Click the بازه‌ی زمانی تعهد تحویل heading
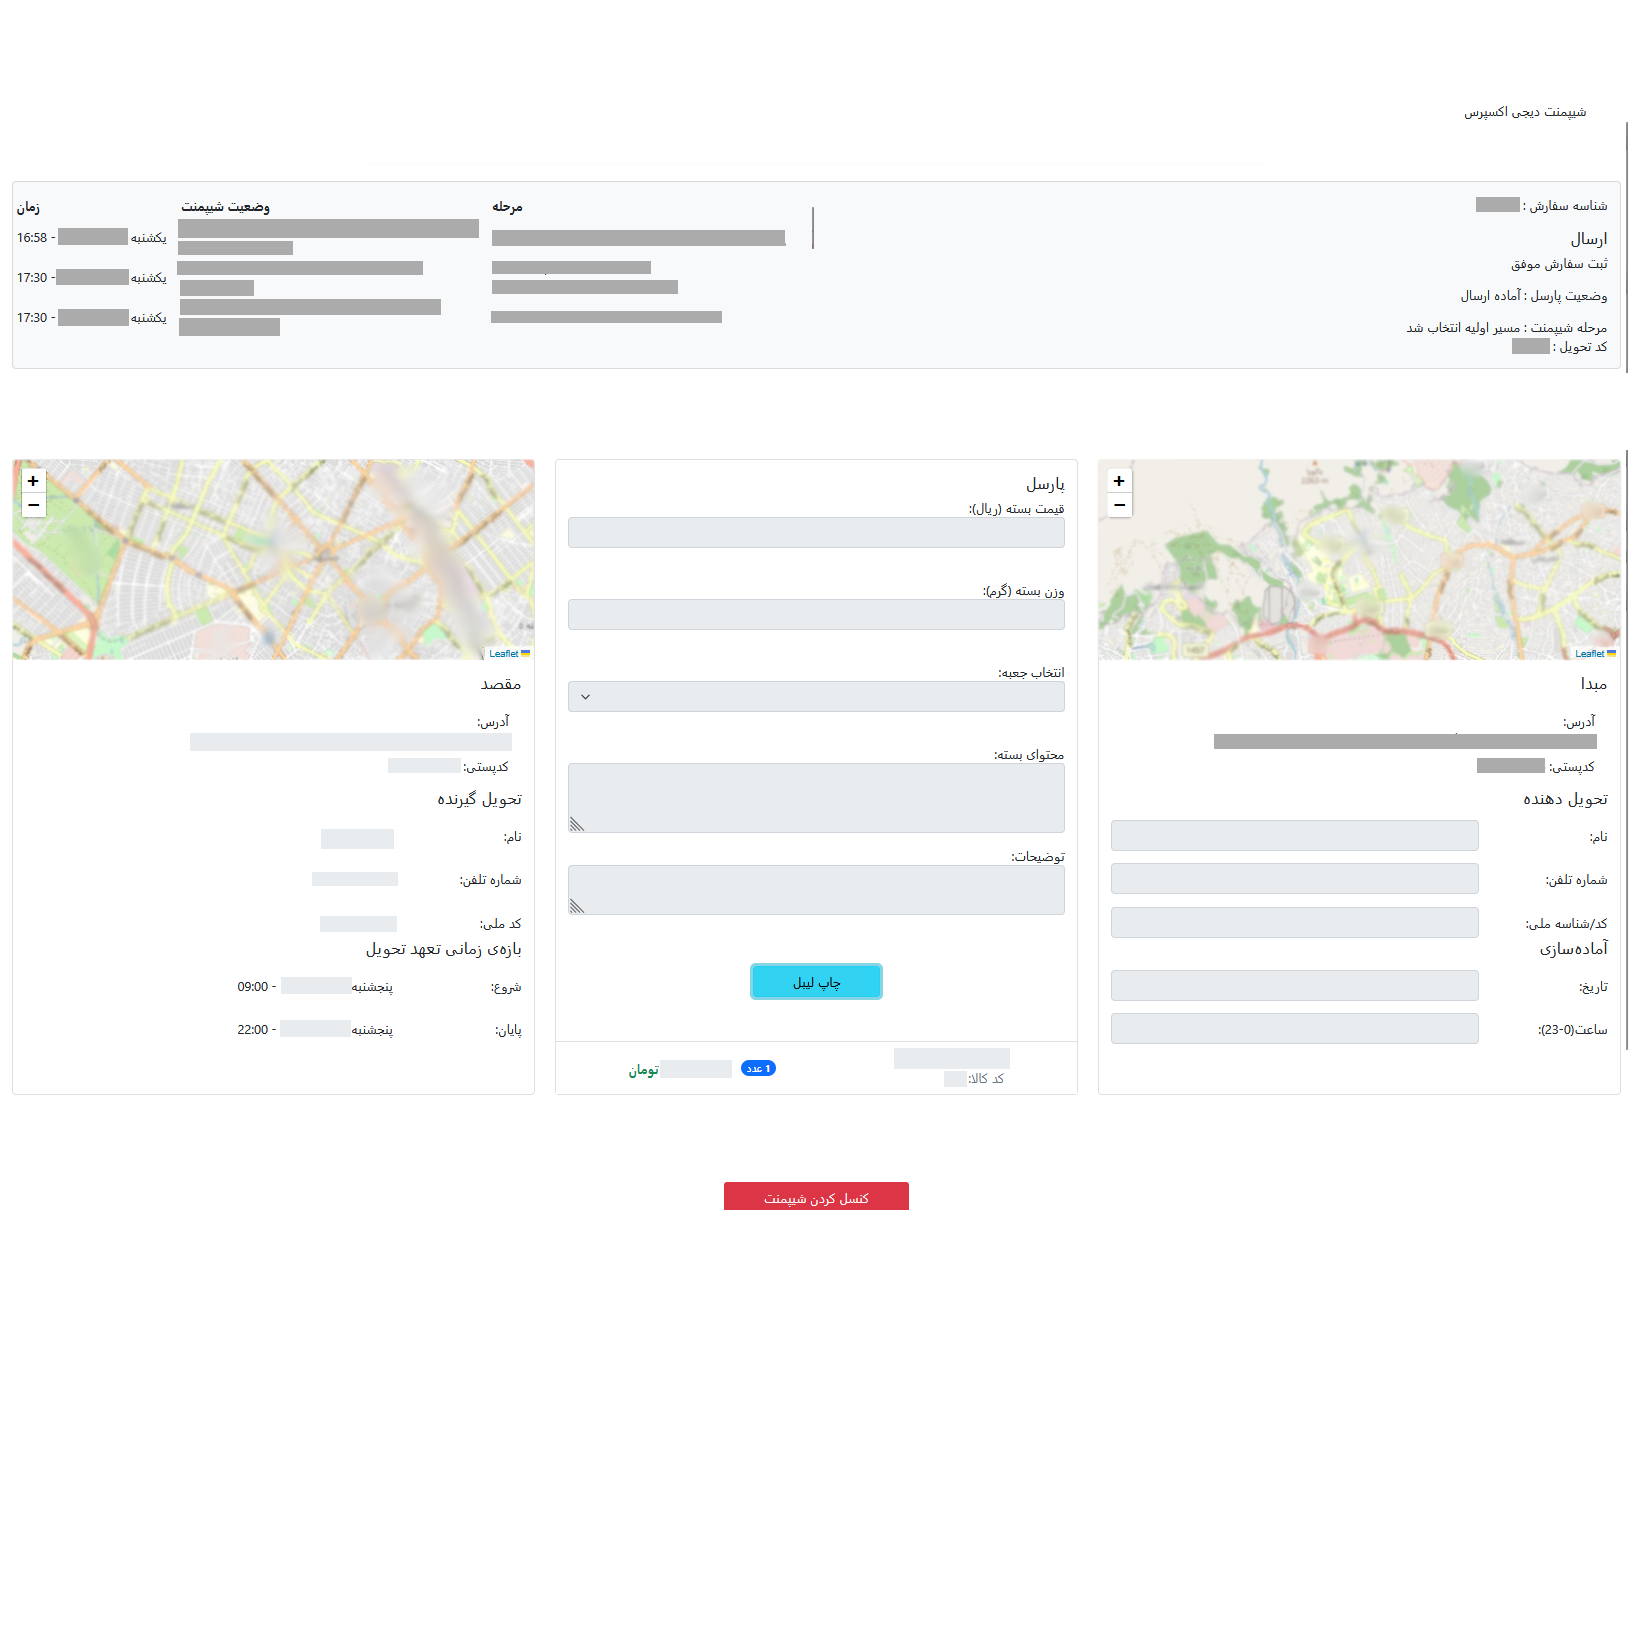This screenshot has height=1630, width=1630. pyautogui.click(x=443, y=948)
